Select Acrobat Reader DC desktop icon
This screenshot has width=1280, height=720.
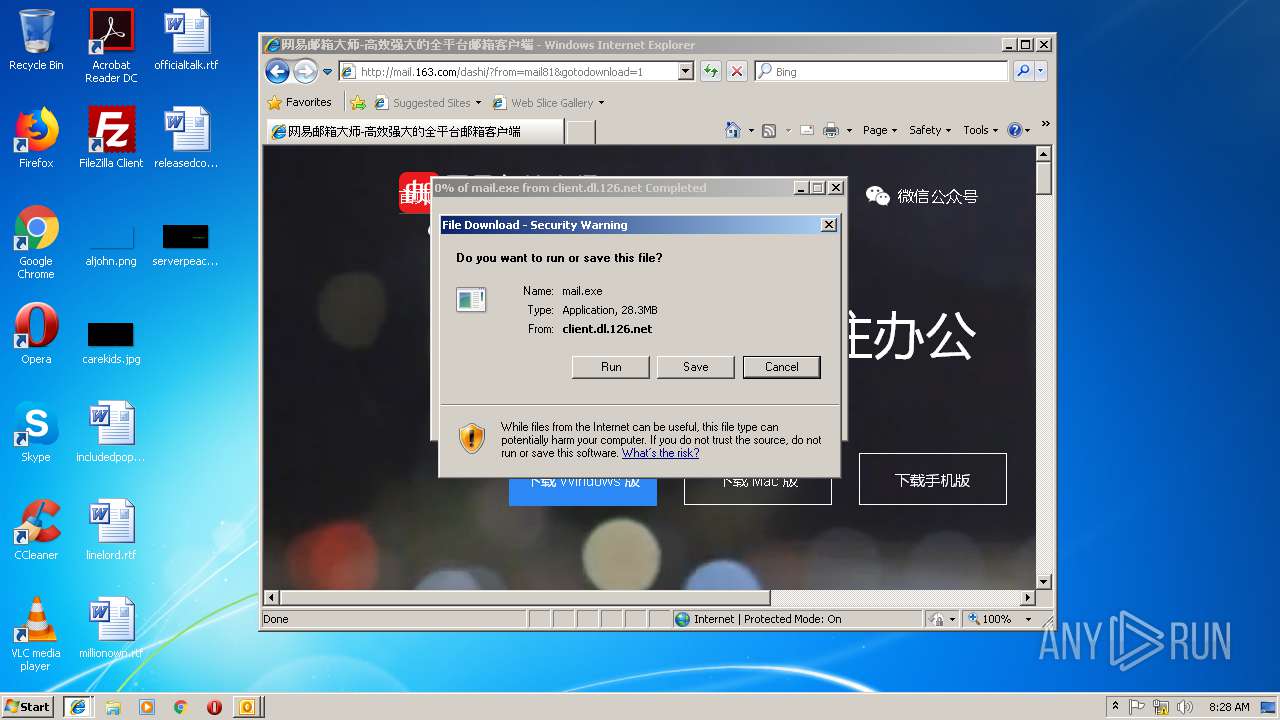click(111, 45)
